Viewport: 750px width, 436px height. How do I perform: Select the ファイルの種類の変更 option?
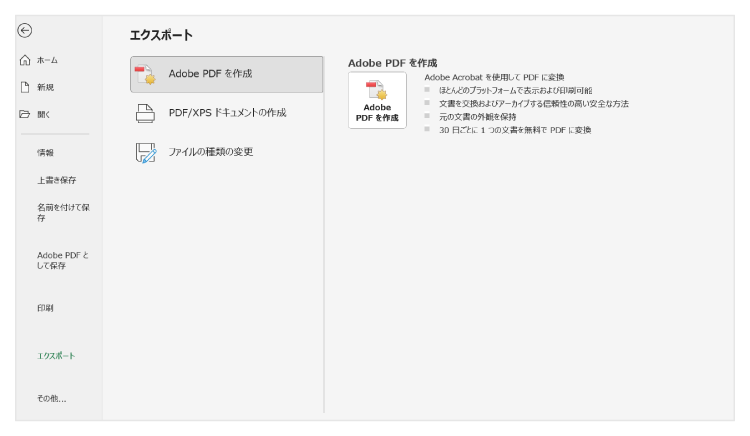click(227, 153)
